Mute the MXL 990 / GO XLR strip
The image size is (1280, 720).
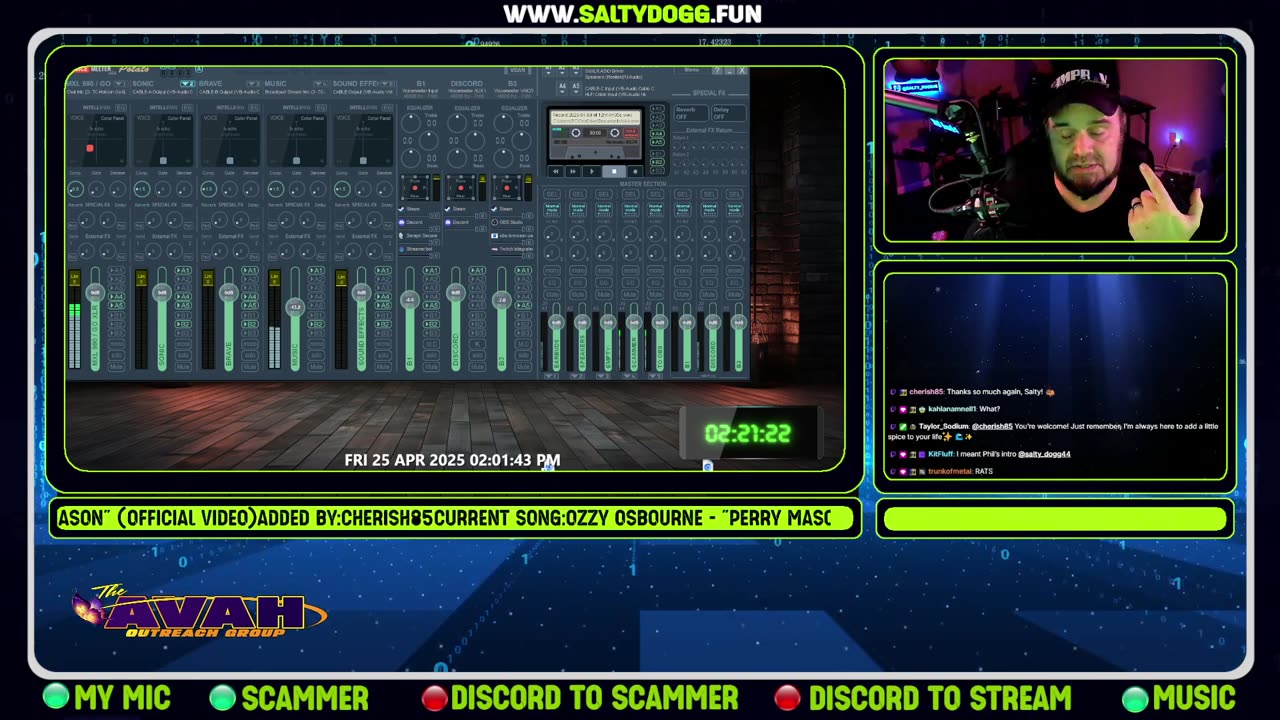click(x=117, y=366)
